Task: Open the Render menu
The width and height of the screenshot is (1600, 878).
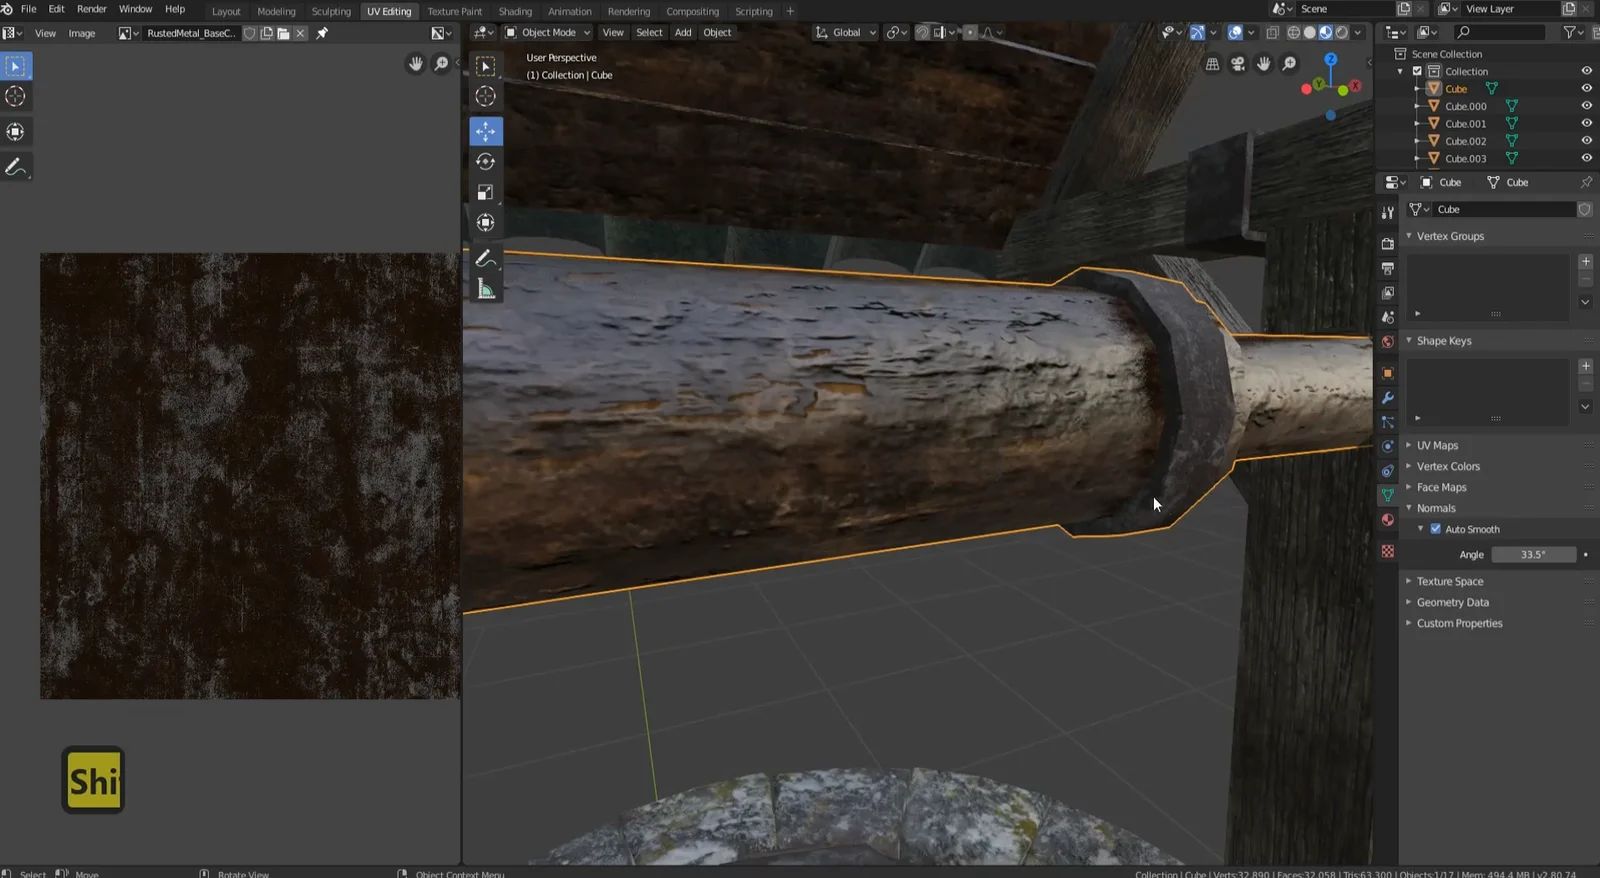Action: (92, 9)
